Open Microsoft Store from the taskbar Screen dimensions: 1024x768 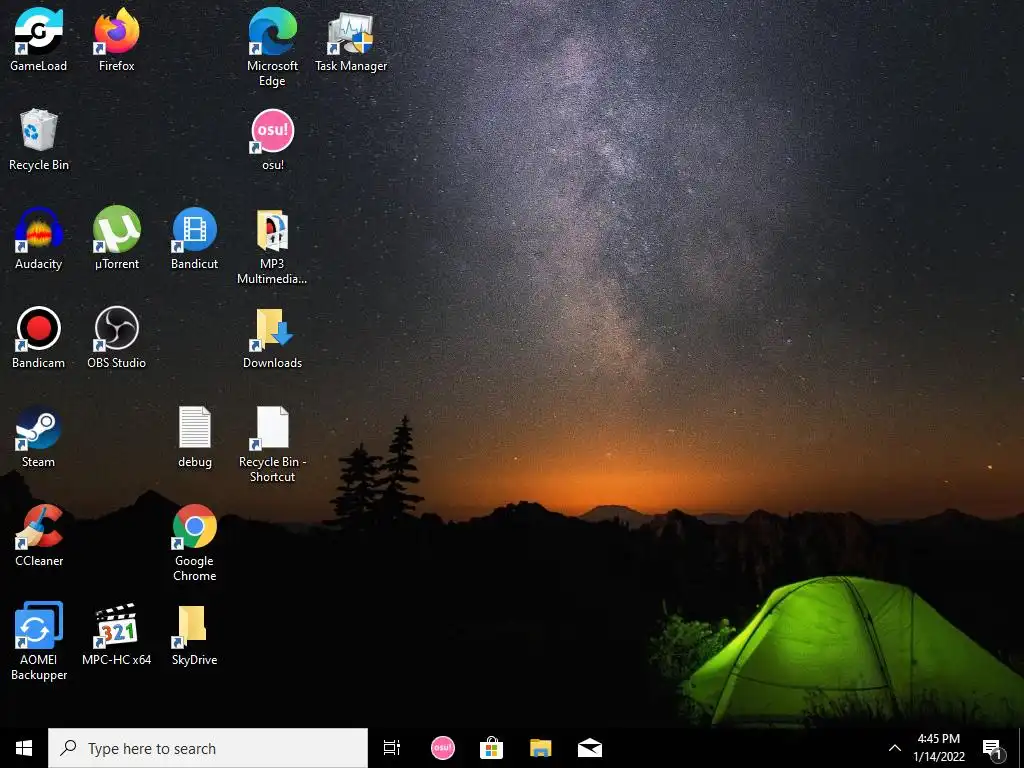pos(491,748)
